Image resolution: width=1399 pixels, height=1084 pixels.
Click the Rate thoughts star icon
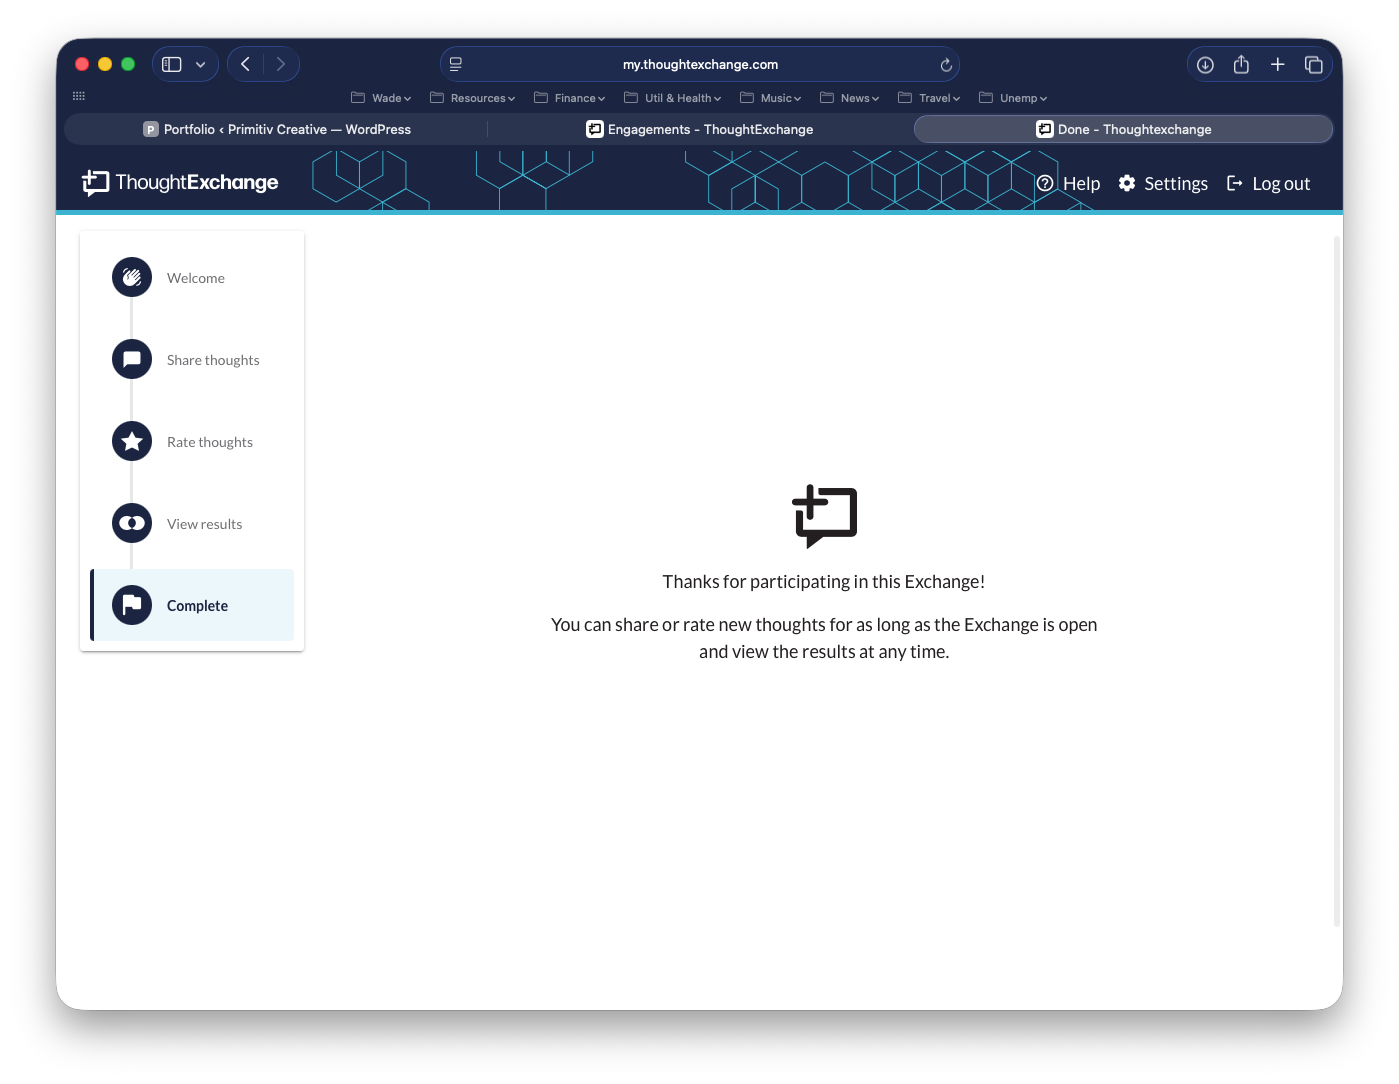tap(132, 441)
